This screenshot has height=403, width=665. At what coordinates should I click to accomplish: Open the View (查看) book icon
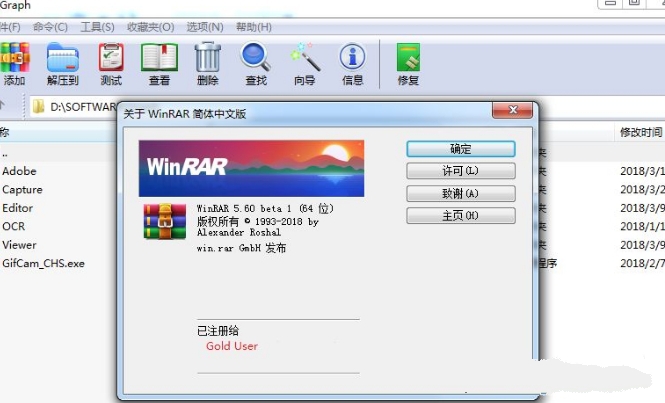click(x=159, y=64)
